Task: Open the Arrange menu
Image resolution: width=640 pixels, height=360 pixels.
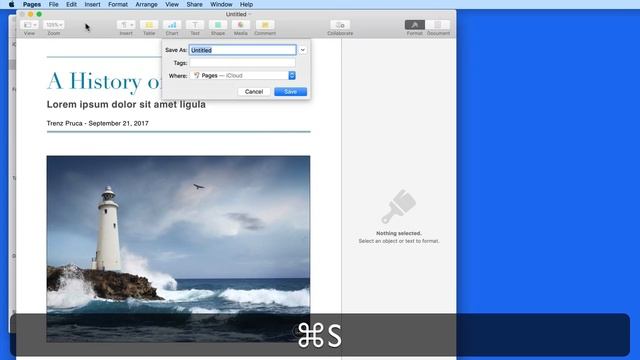Action: point(147,4)
